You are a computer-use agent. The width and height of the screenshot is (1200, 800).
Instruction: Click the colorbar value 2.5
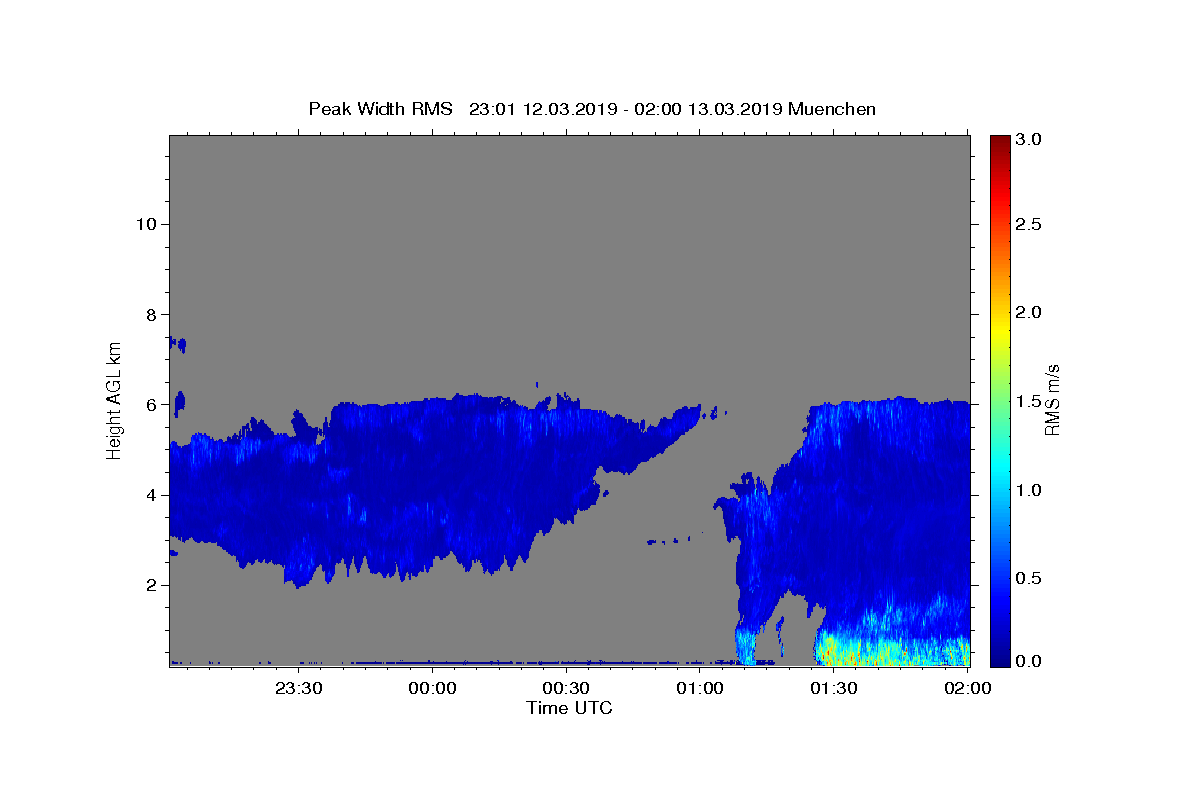click(x=1030, y=224)
